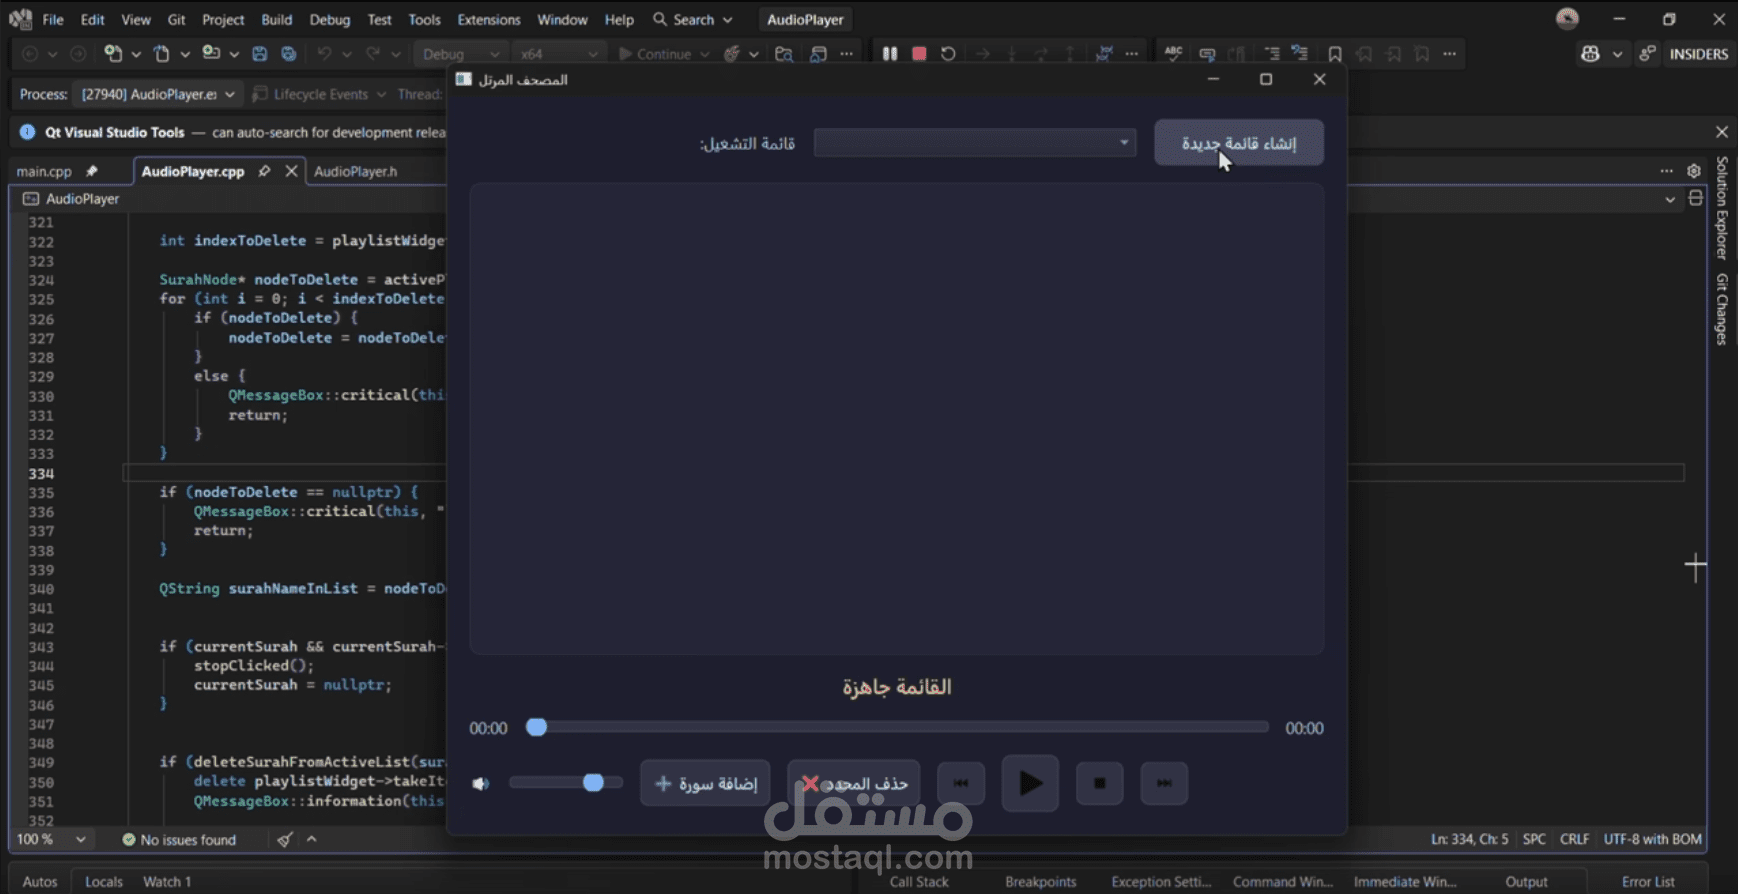Click the إضافة سورة add surah button
The height and width of the screenshot is (894, 1738).
tap(706, 783)
